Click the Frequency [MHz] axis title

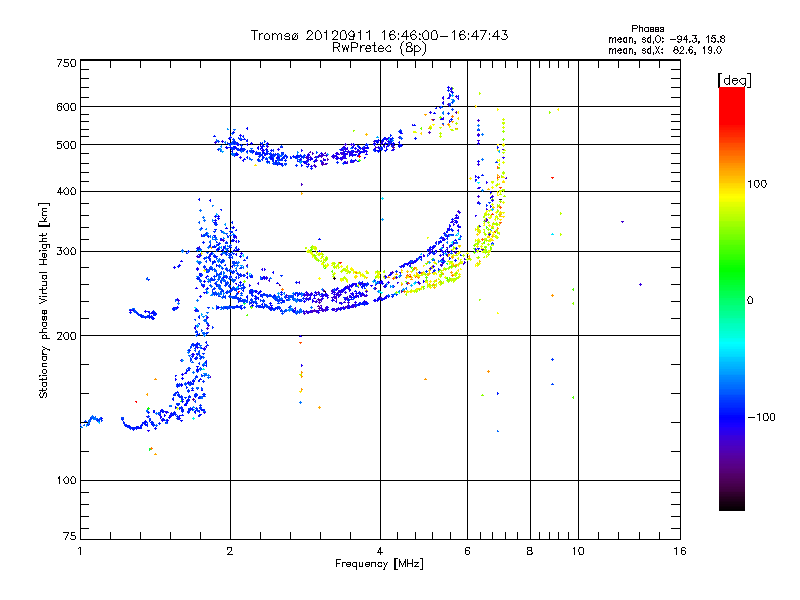pos(379,564)
